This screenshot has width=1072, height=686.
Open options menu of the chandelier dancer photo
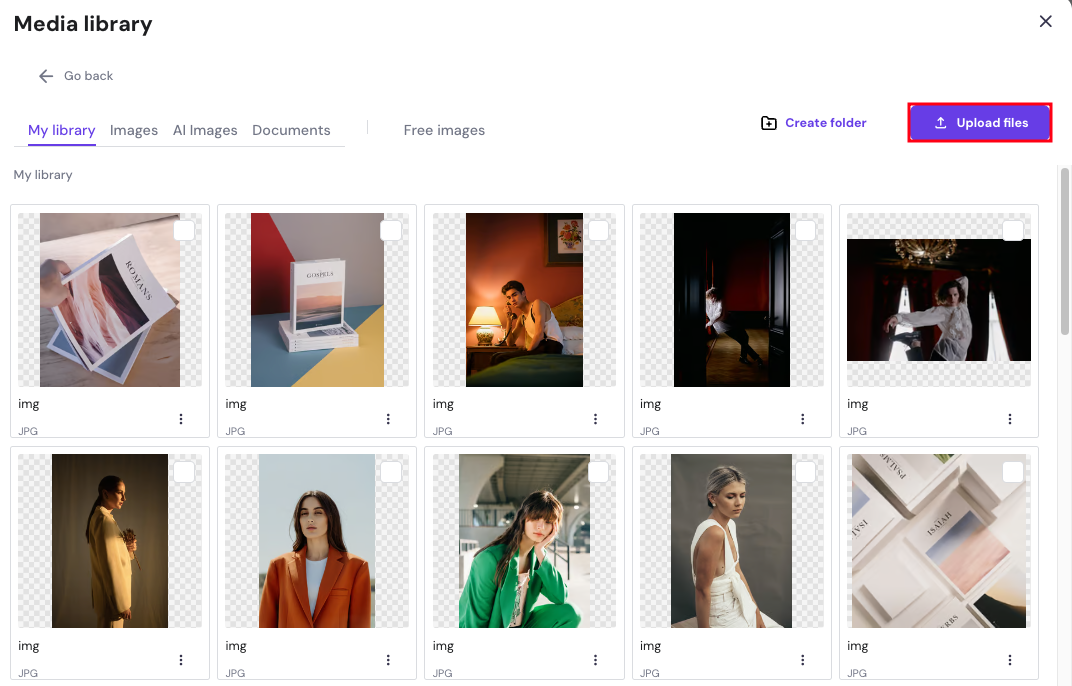click(1009, 418)
